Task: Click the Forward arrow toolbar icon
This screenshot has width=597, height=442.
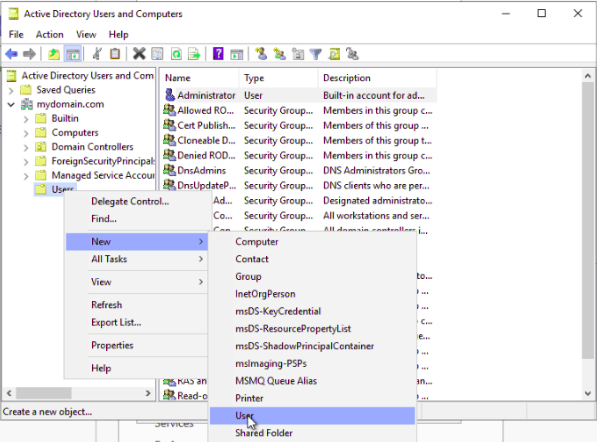Action: pyautogui.click(x=29, y=54)
